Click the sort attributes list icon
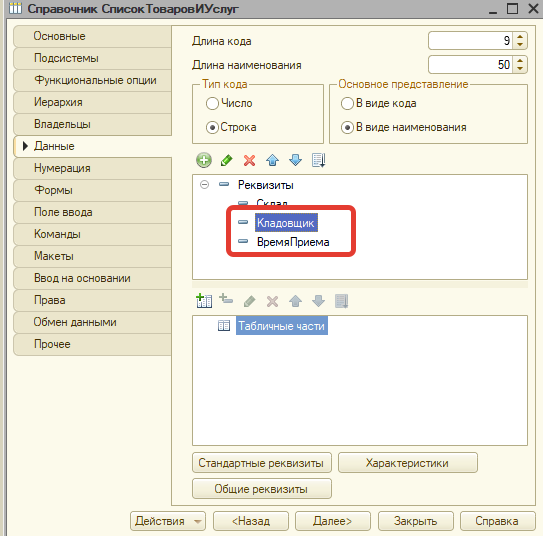 point(318,160)
